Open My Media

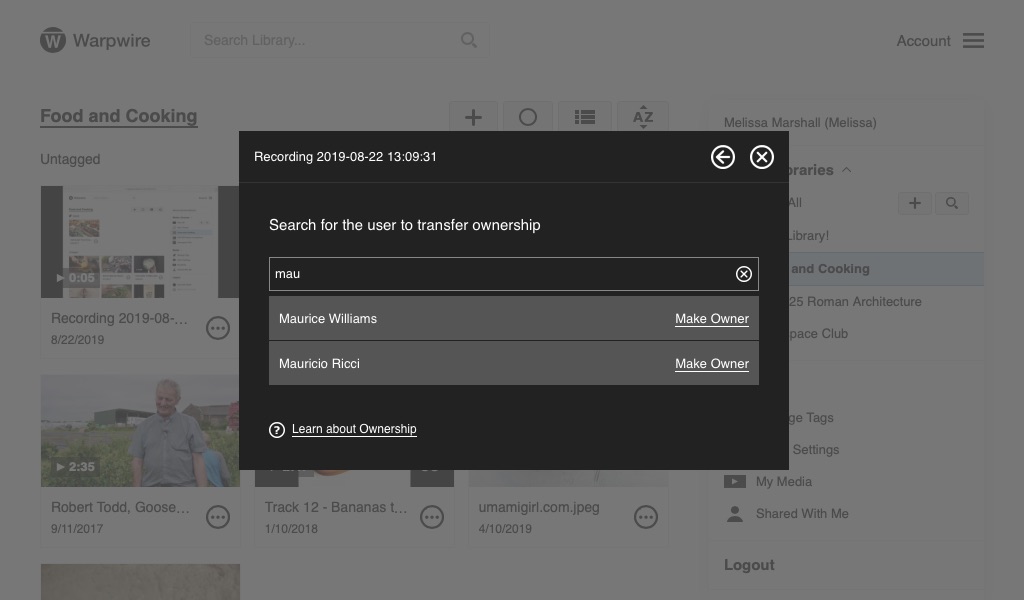[x=784, y=482]
